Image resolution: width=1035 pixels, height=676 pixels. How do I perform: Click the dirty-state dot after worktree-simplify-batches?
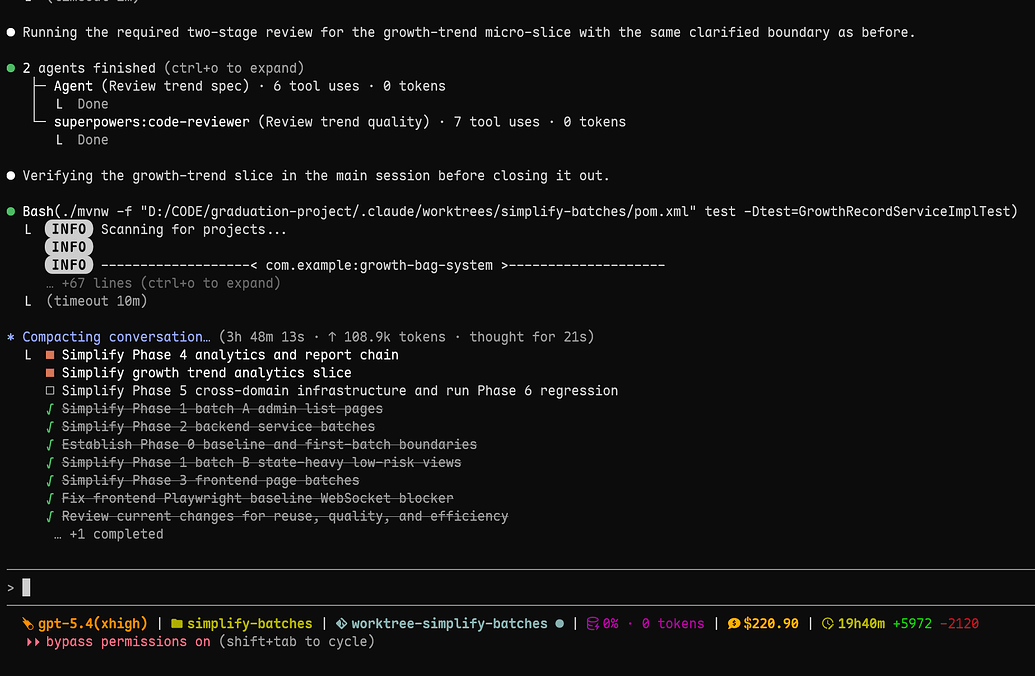[560, 624]
